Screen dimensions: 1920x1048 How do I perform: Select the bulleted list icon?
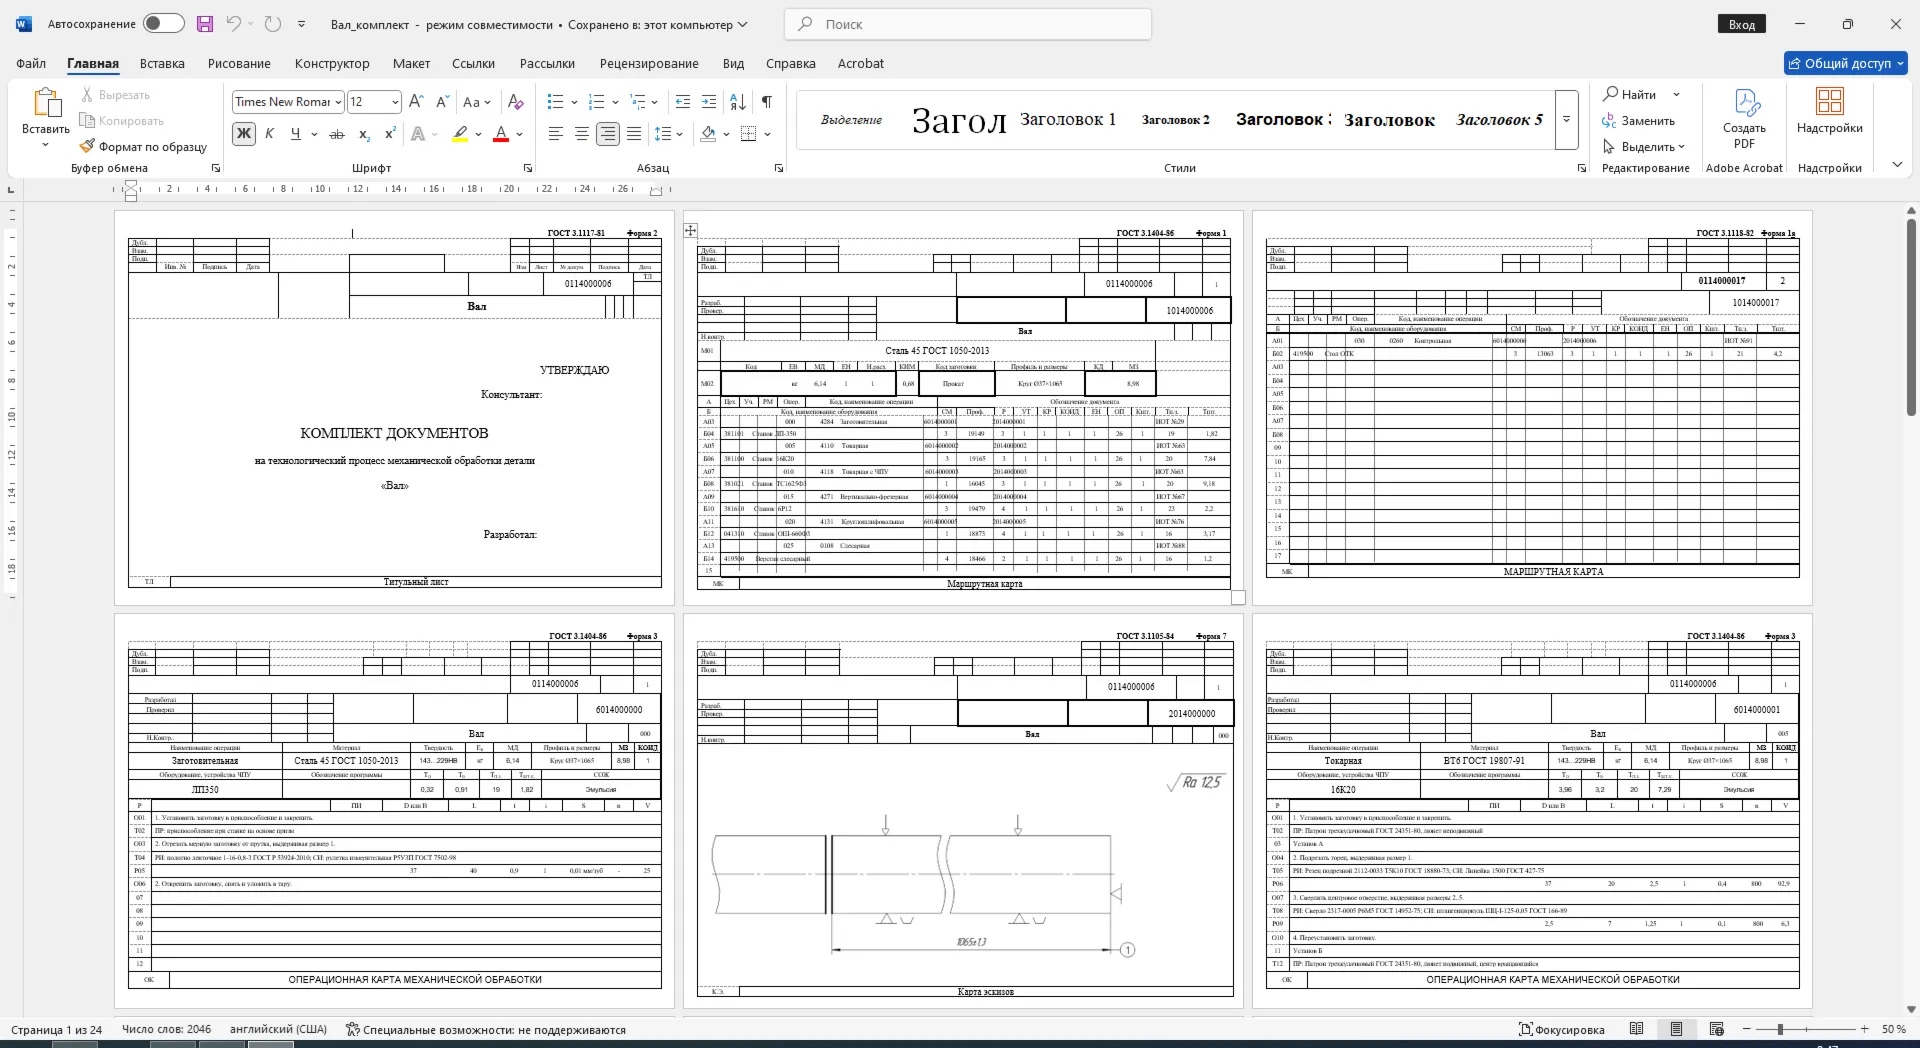pos(556,102)
